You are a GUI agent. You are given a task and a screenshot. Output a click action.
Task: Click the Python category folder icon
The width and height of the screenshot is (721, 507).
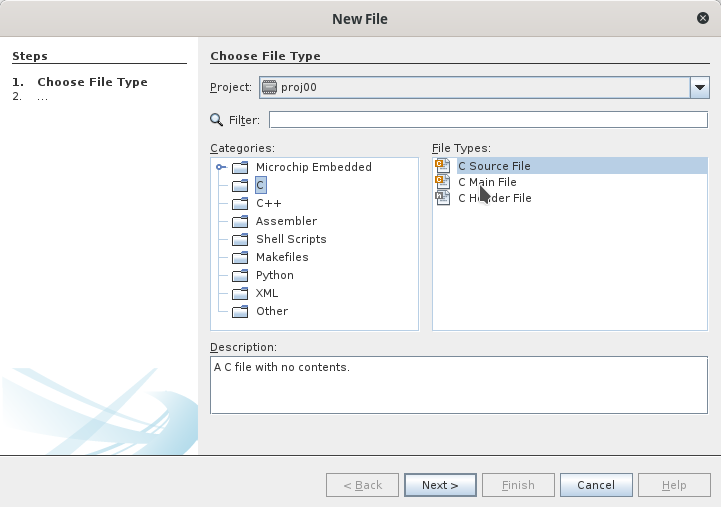pyautogui.click(x=240, y=275)
